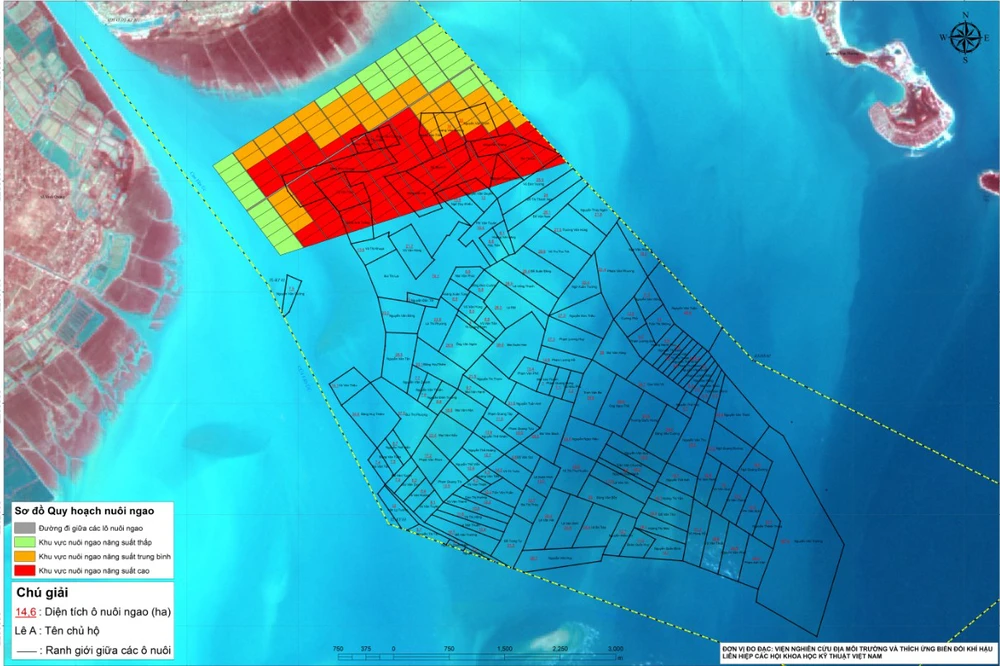Click the red underlined 14.6 area sample
Image resolution: width=1000 pixels, height=666 pixels.
click(x=26, y=612)
